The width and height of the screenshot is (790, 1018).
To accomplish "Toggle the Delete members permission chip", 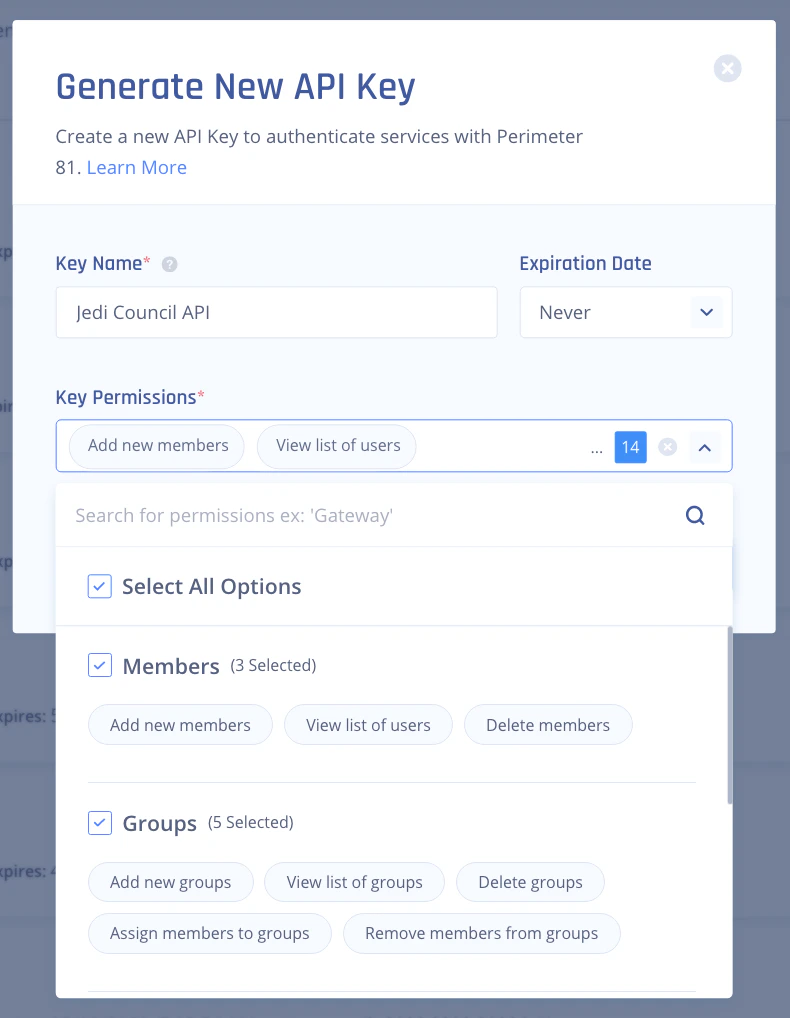I will click(548, 725).
